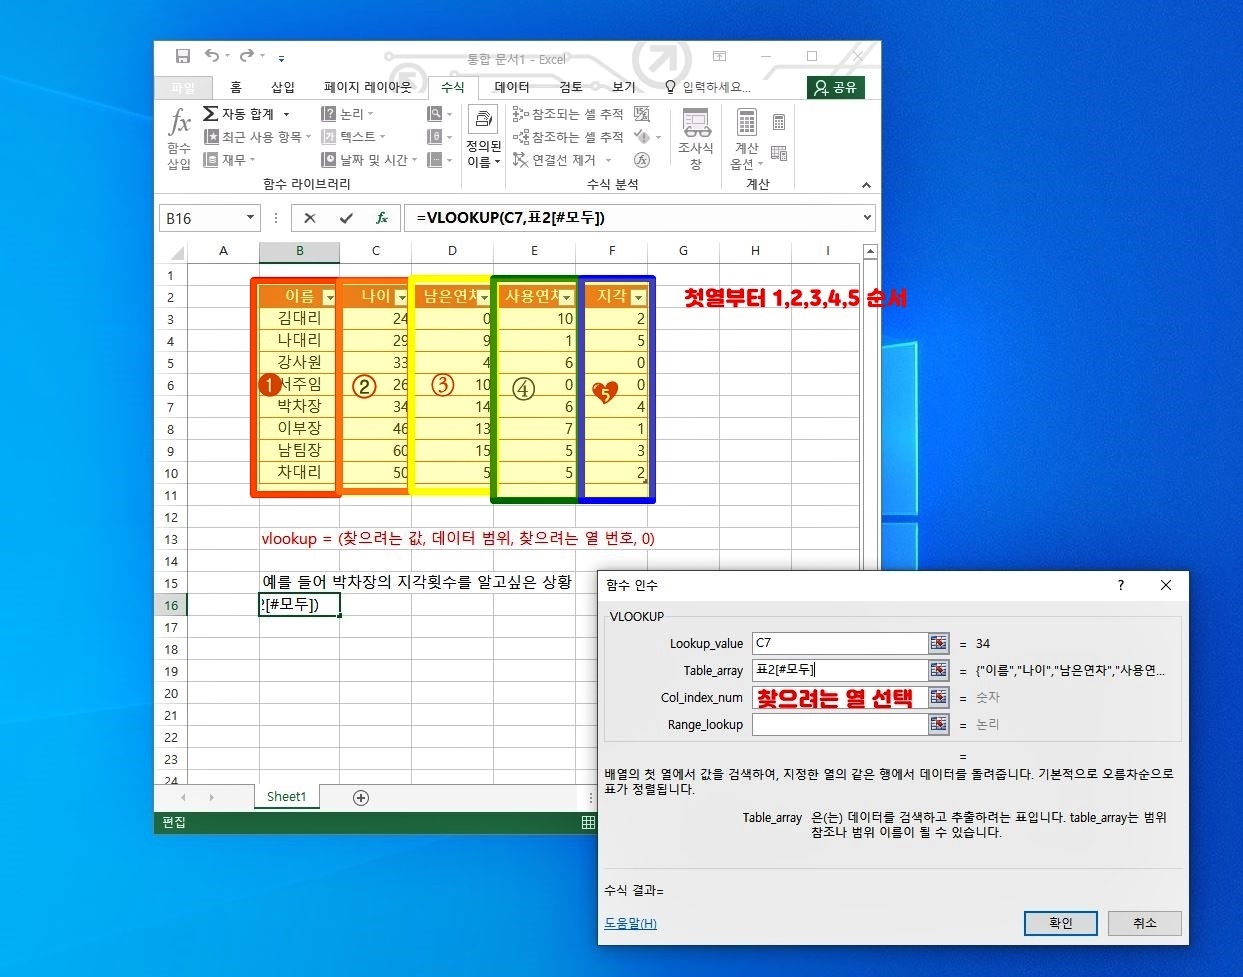This screenshot has height=977, width=1243.
Task: Switch to Review (검토) tab
Action: coord(570,87)
